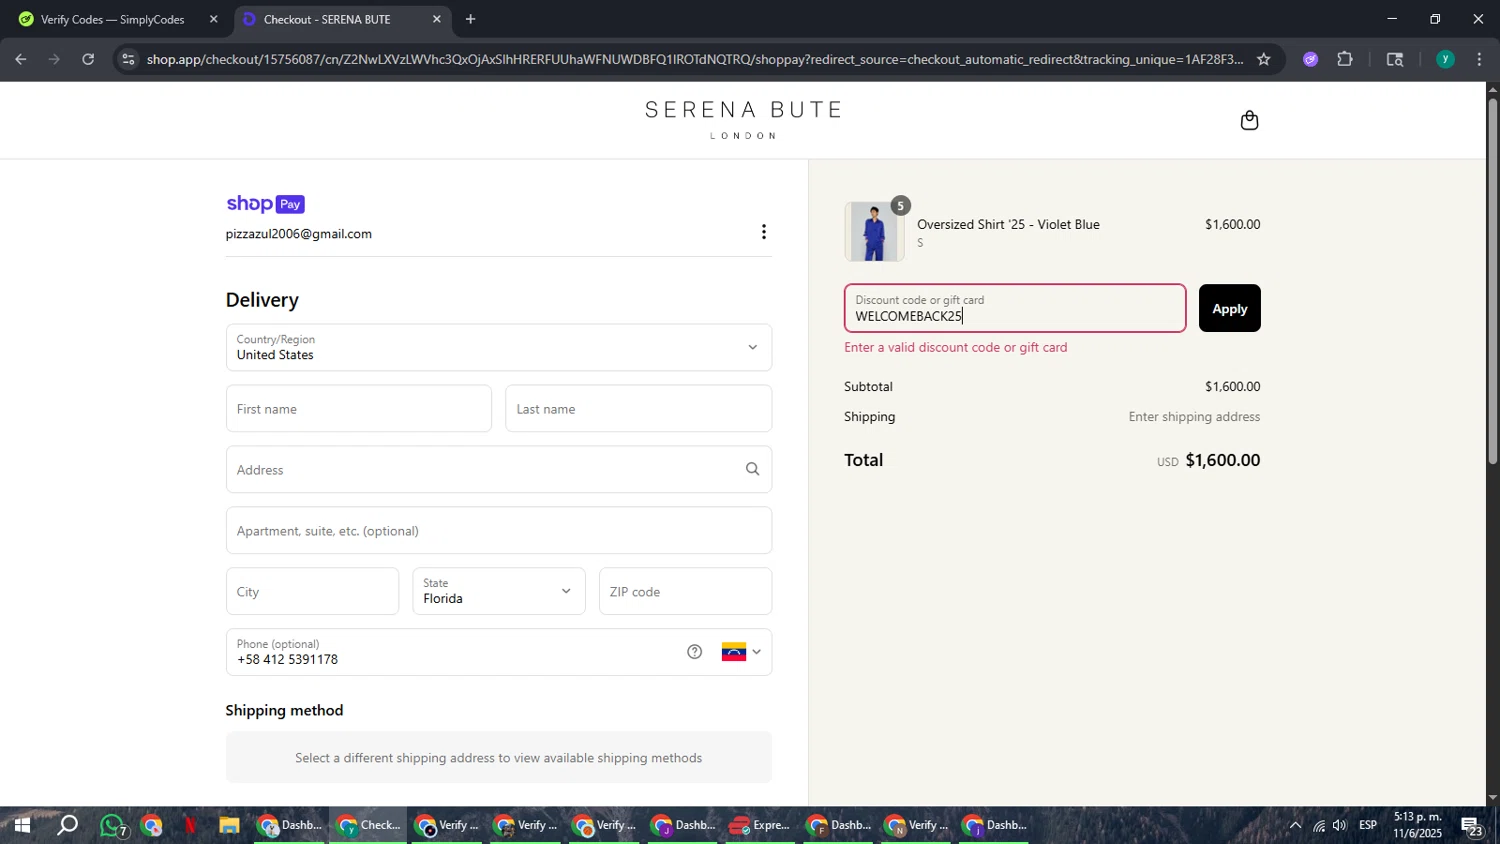The width and height of the screenshot is (1500, 844).
Task: Open the phone country flag selector
Action: click(x=741, y=652)
